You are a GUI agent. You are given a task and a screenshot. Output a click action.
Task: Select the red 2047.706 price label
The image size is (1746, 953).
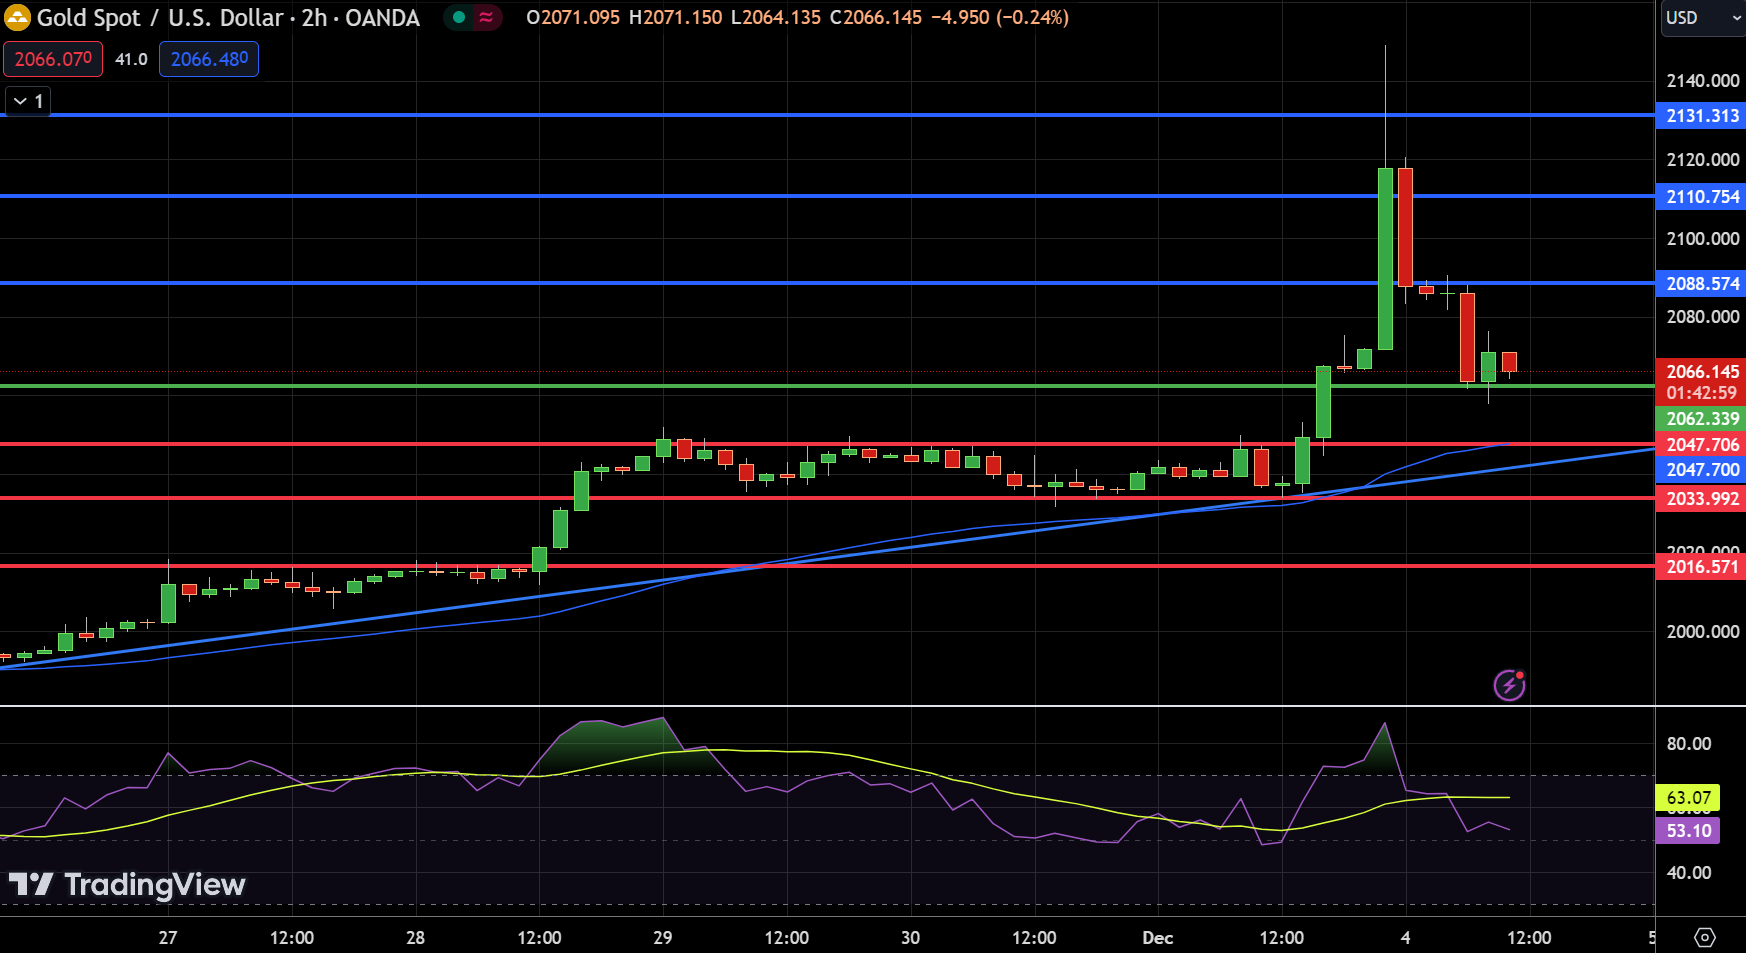(1701, 445)
